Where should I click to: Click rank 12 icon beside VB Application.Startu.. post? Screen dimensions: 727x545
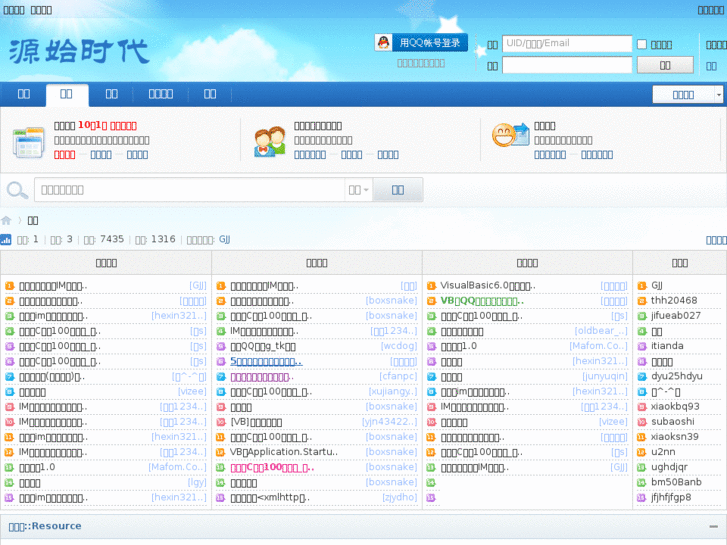221,452
